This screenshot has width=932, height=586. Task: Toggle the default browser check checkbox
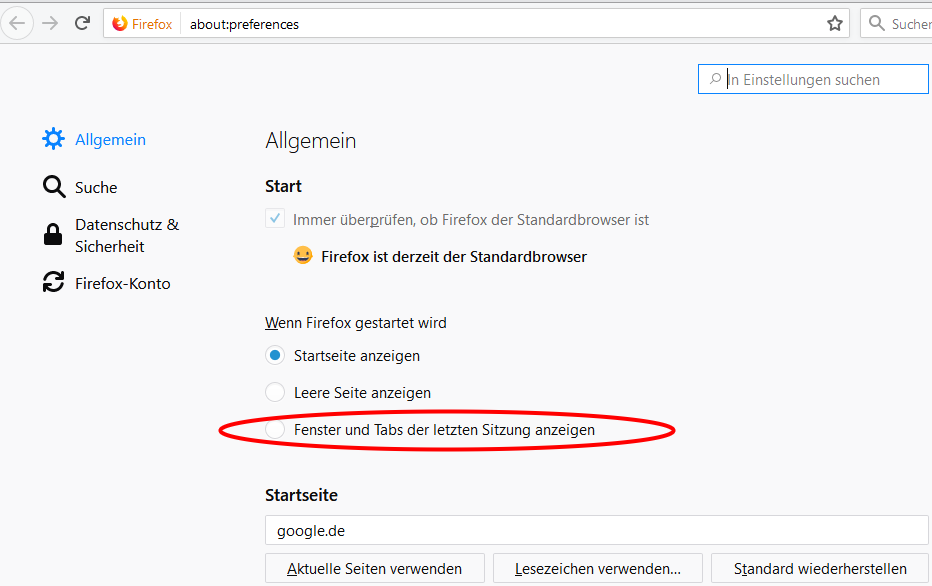pos(275,219)
